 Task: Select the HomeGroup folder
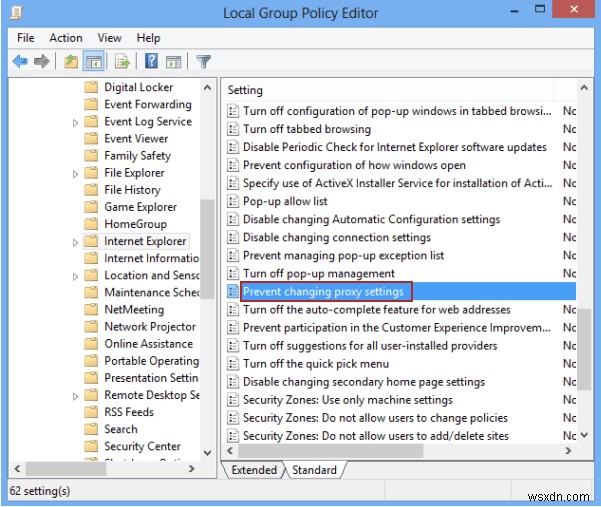135,224
